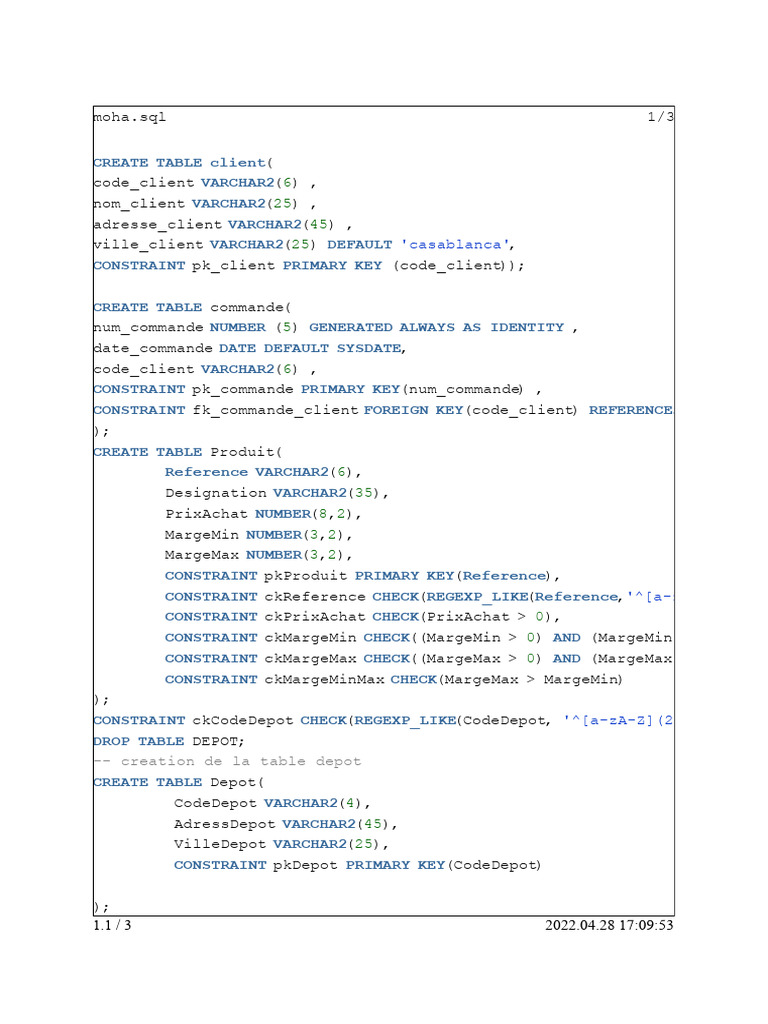Click the DROP TABLE DEPOT statement

168,741
